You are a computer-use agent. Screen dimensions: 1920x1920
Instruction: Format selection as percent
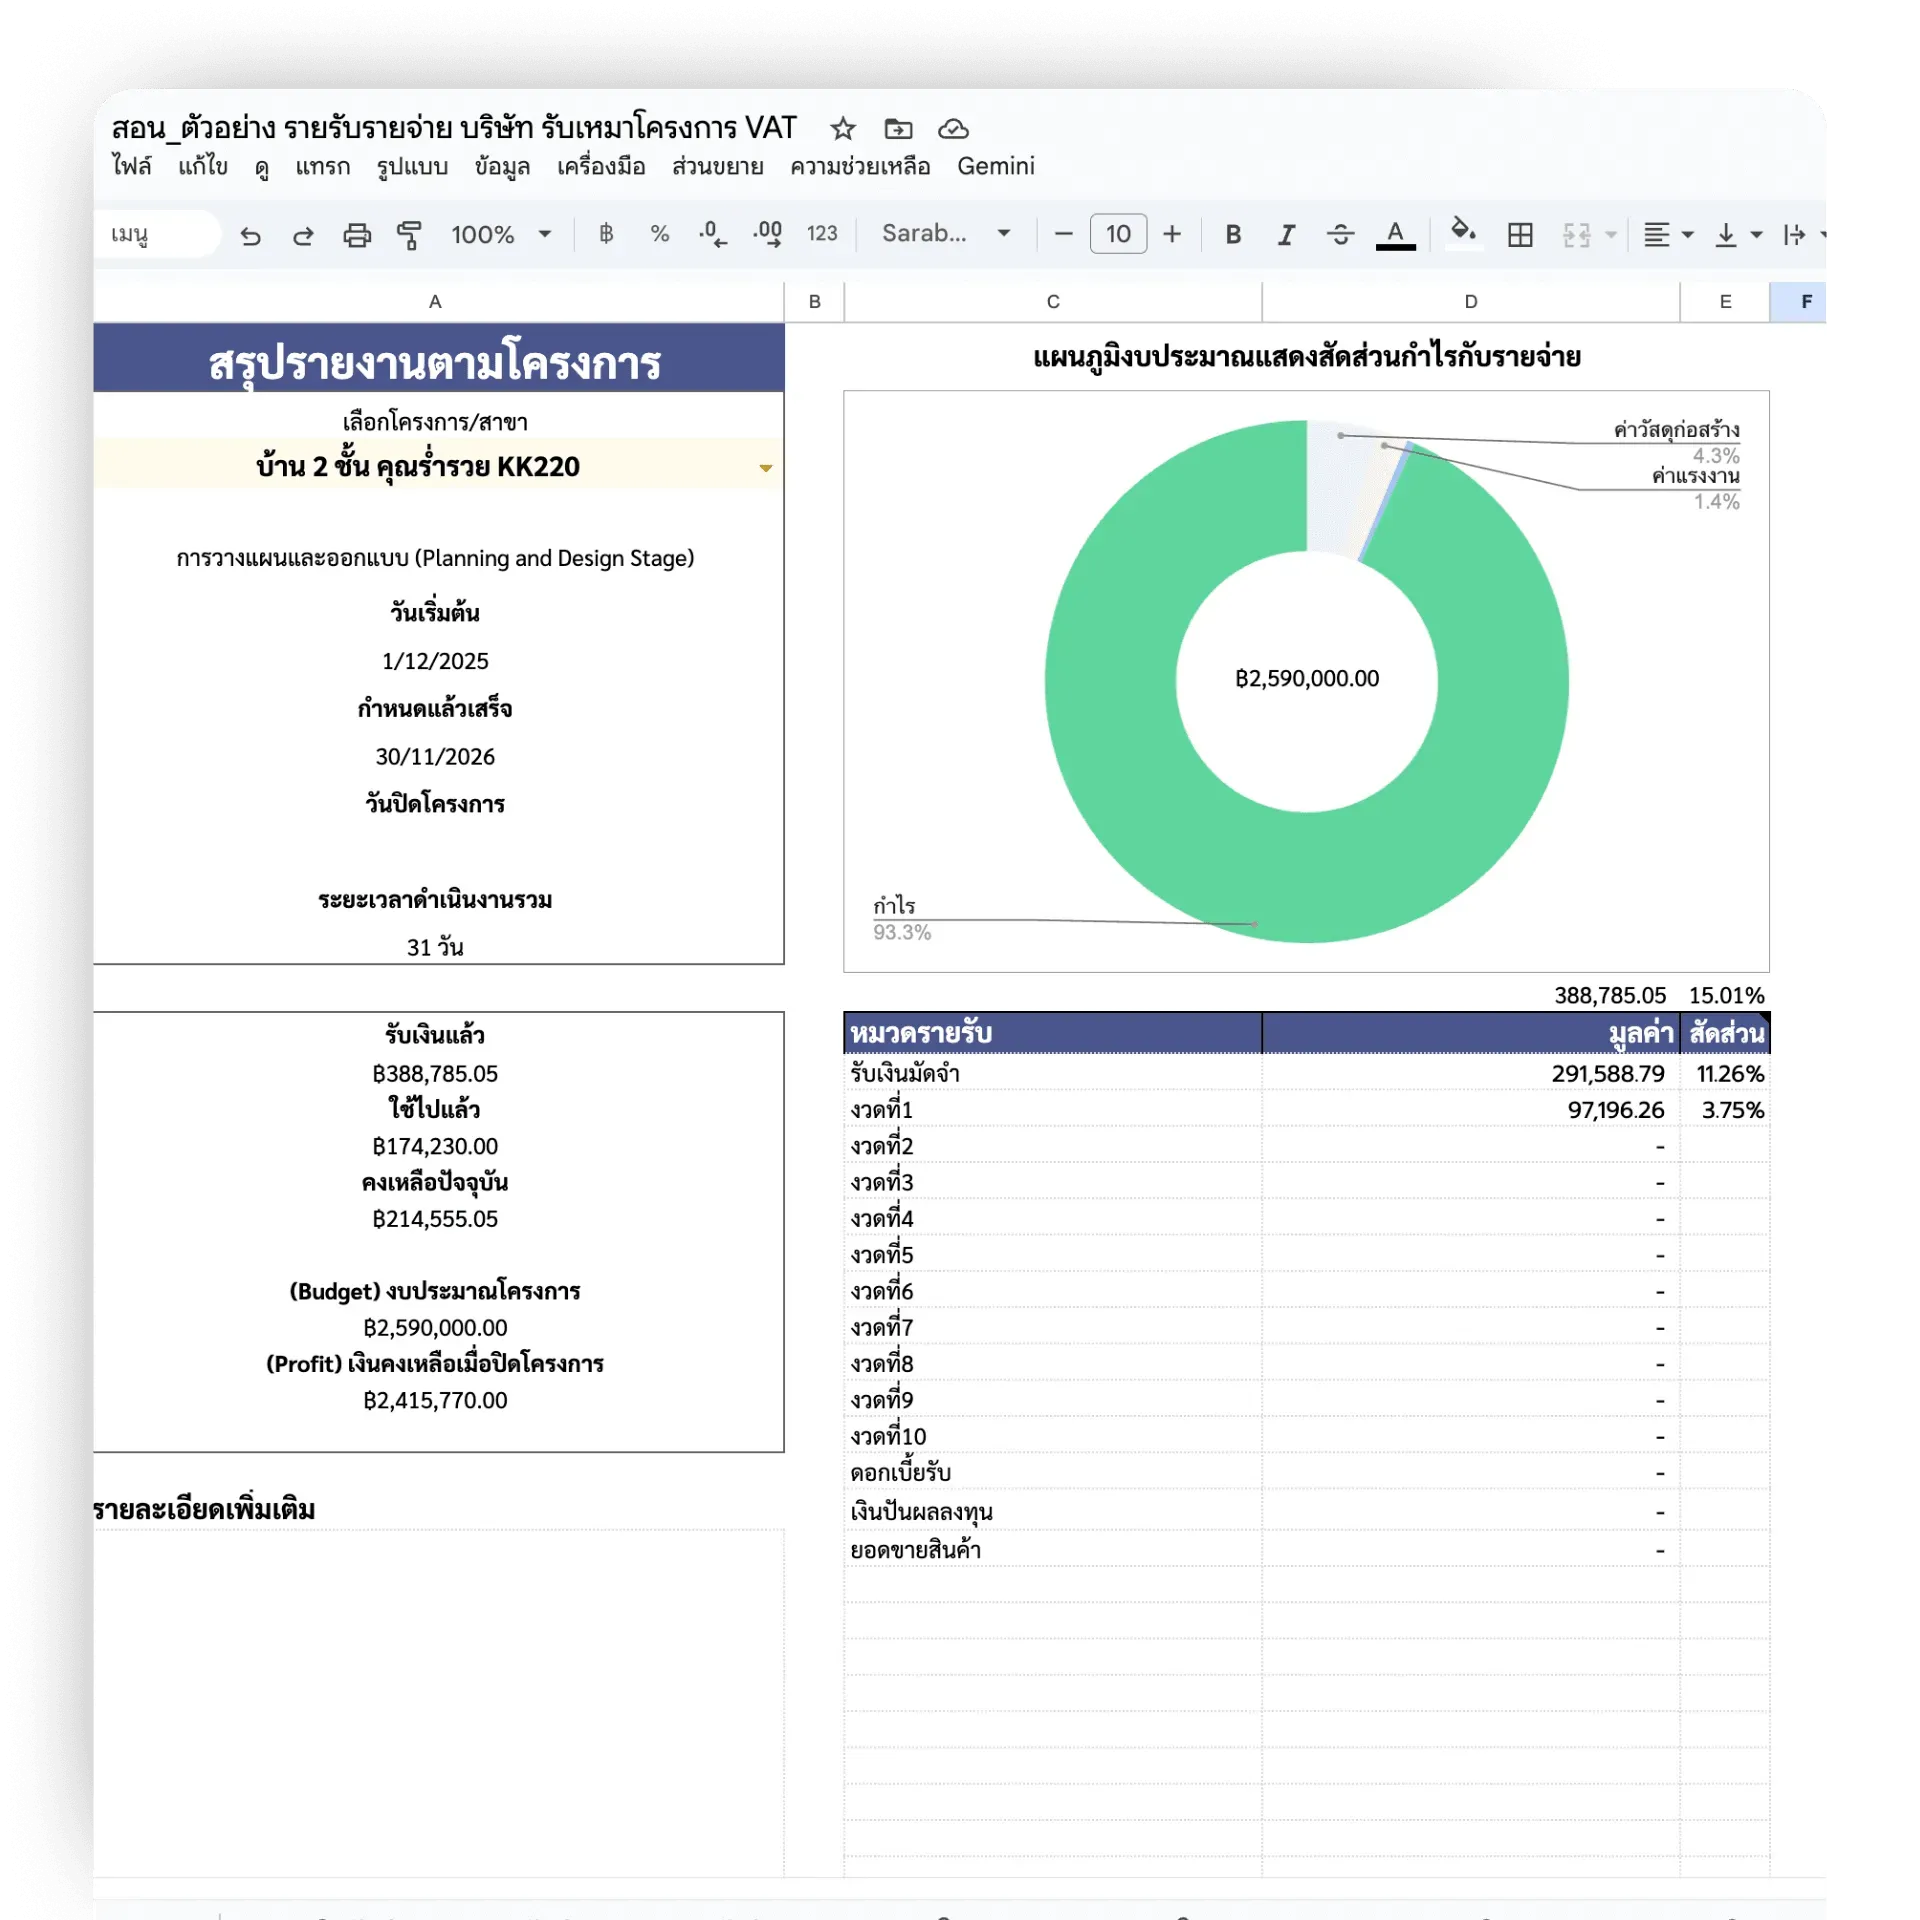coord(659,233)
